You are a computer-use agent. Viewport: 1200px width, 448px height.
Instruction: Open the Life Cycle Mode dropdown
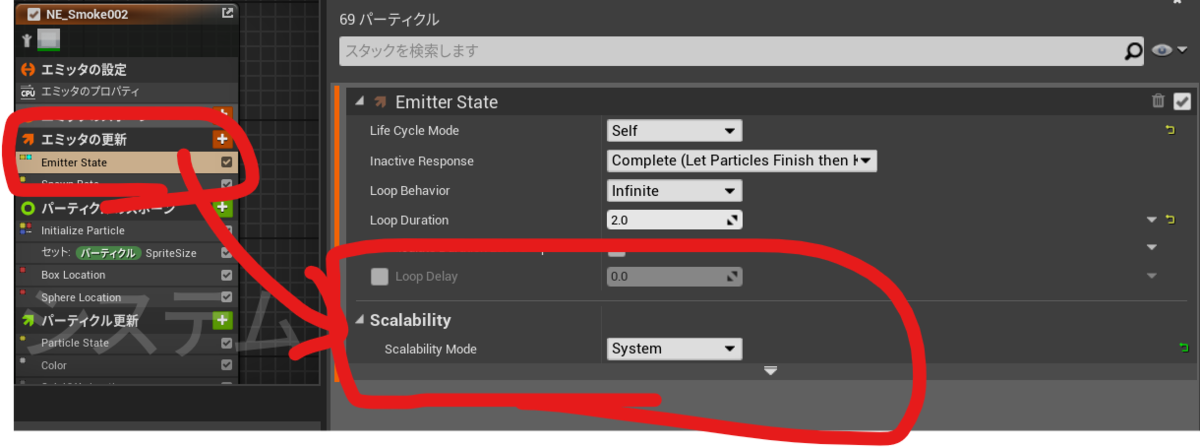click(x=674, y=131)
